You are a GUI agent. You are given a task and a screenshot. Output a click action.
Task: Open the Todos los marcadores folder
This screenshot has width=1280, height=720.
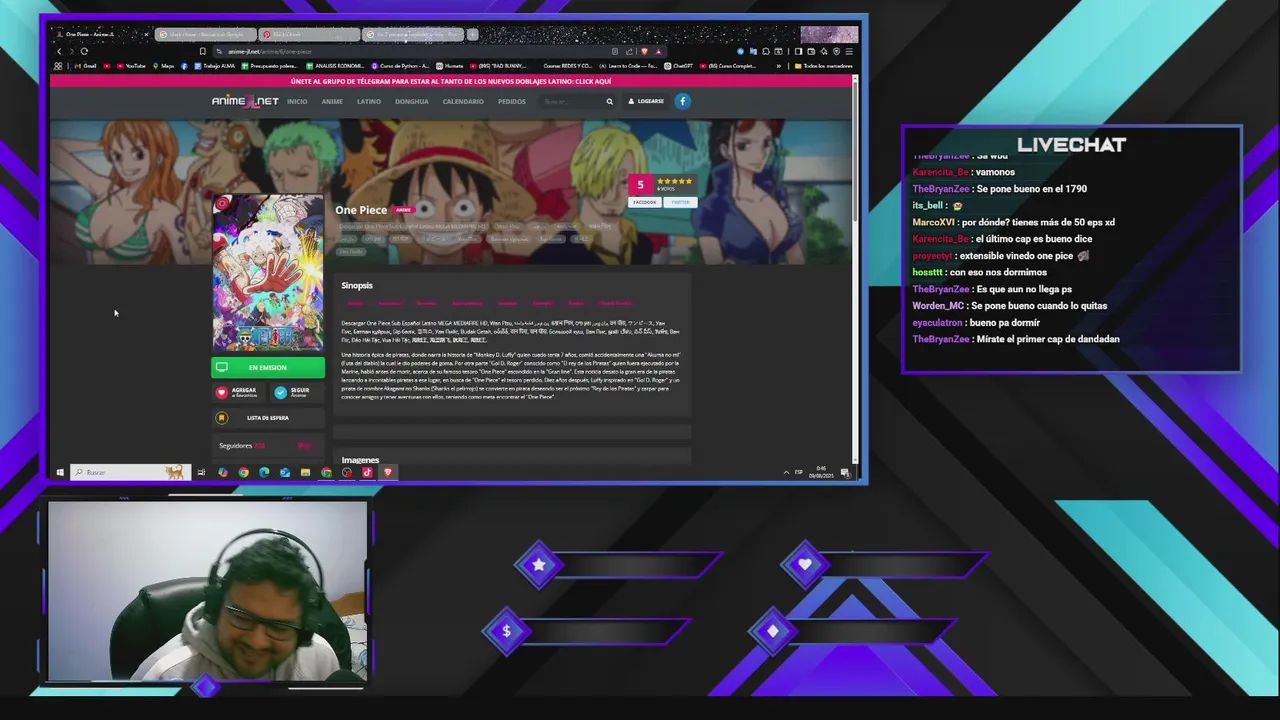(823, 66)
